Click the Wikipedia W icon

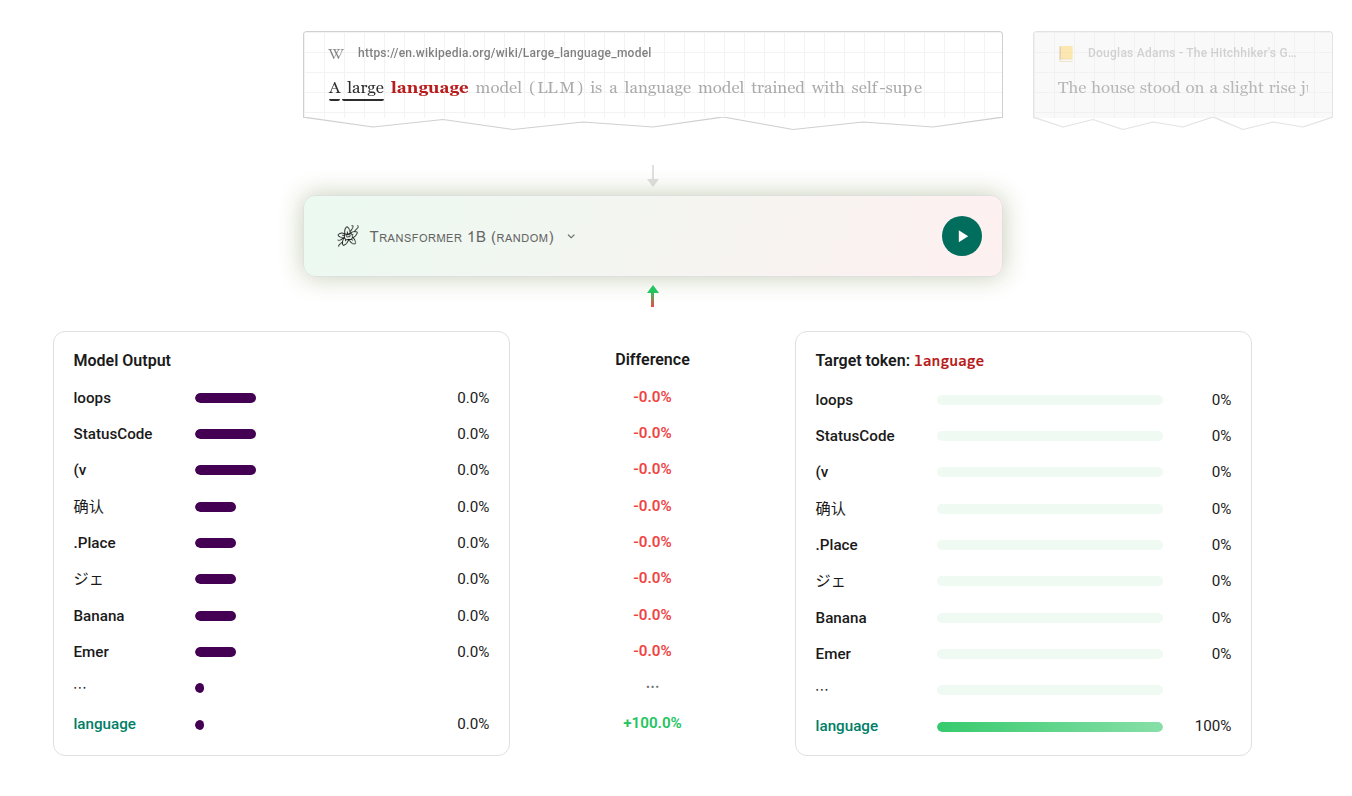(x=336, y=53)
